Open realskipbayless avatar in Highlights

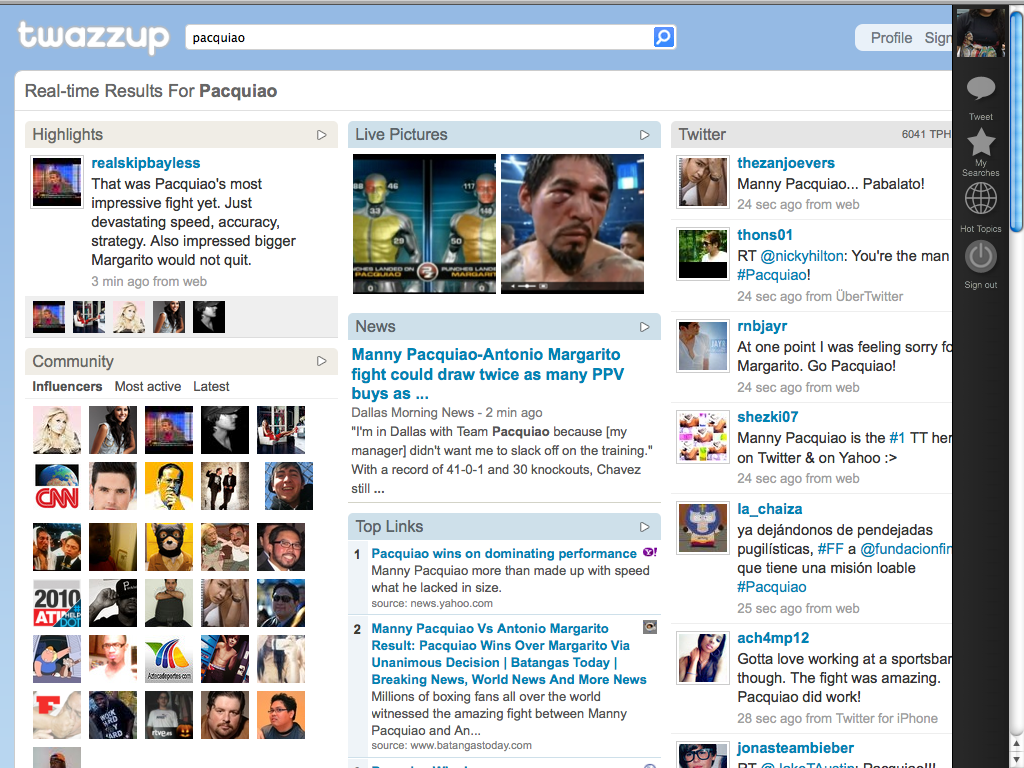point(57,182)
